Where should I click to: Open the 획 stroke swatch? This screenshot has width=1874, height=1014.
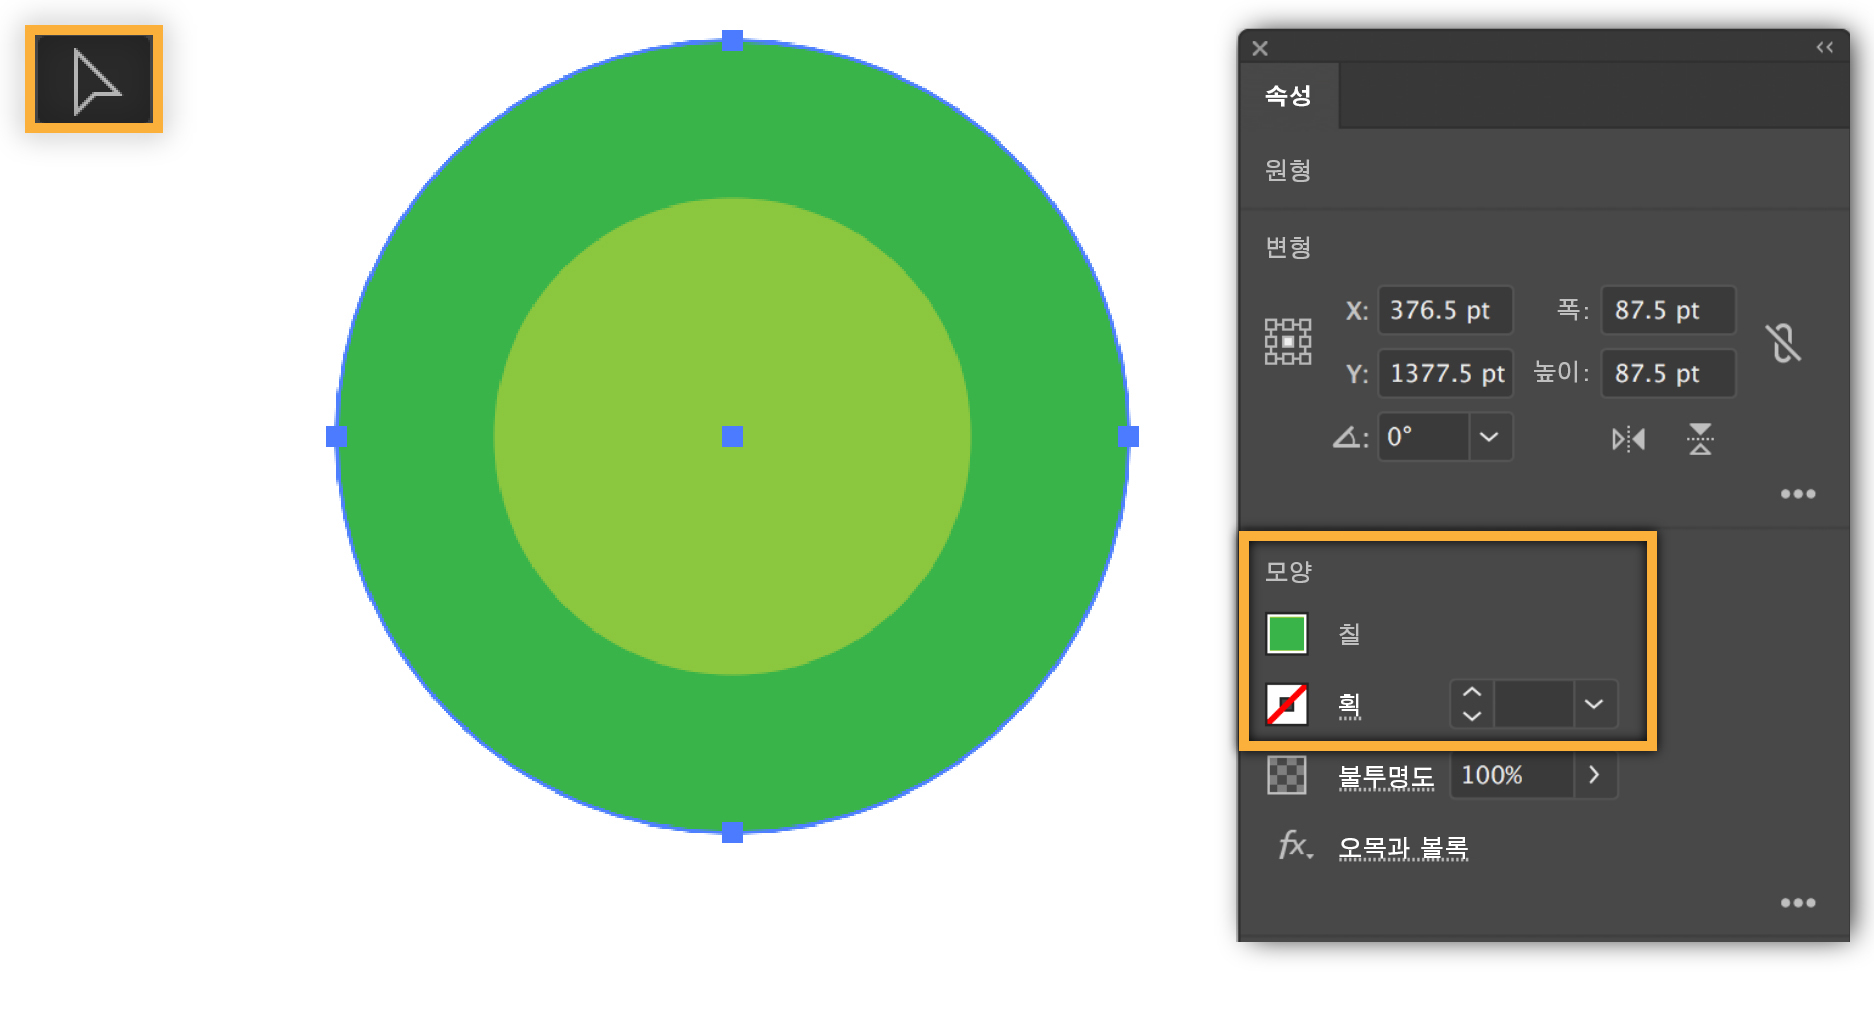pyautogui.click(x=1287, y=704)
